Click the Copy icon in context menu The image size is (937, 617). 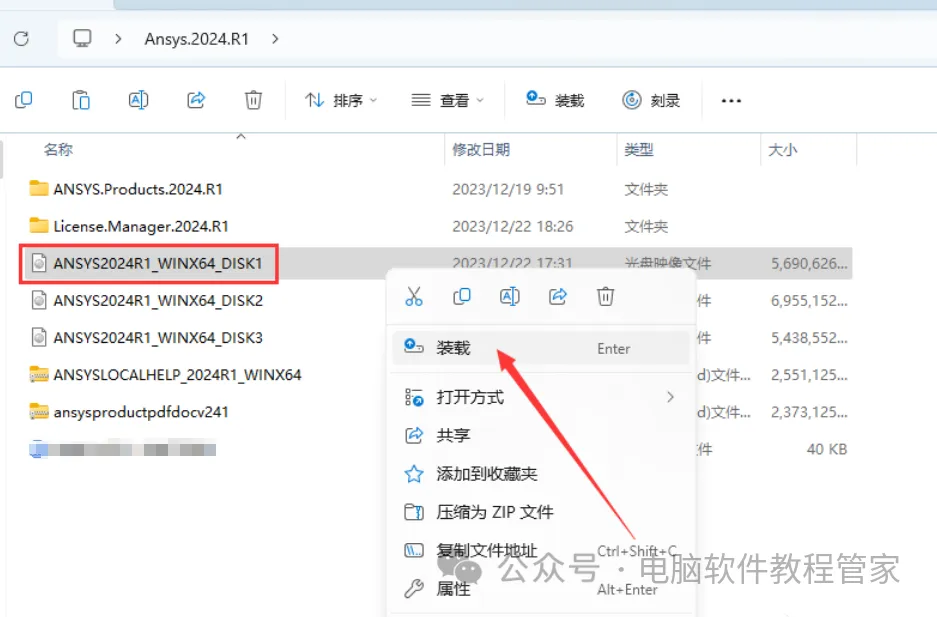click(462, 296)
